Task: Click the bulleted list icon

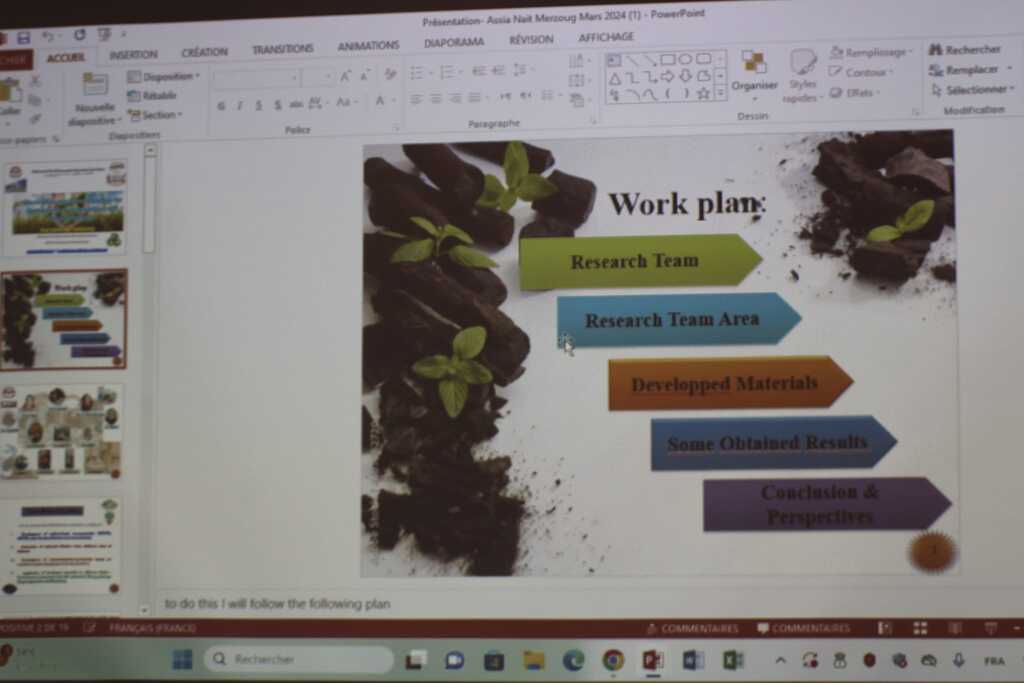Action: click(x=417, y=72)
